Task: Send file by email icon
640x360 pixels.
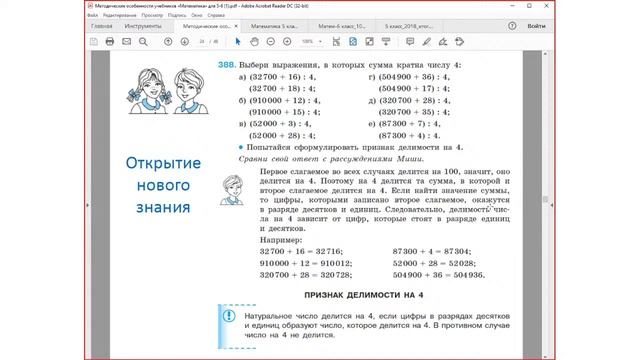Action: [127, 42]
